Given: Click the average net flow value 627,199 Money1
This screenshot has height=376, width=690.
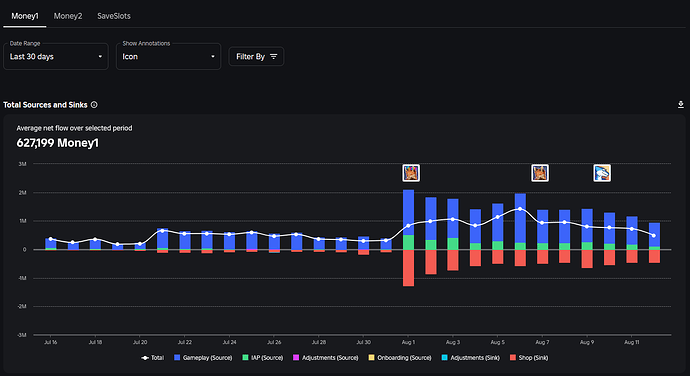Looking at the screenshot, I should (x=58, y=143).
